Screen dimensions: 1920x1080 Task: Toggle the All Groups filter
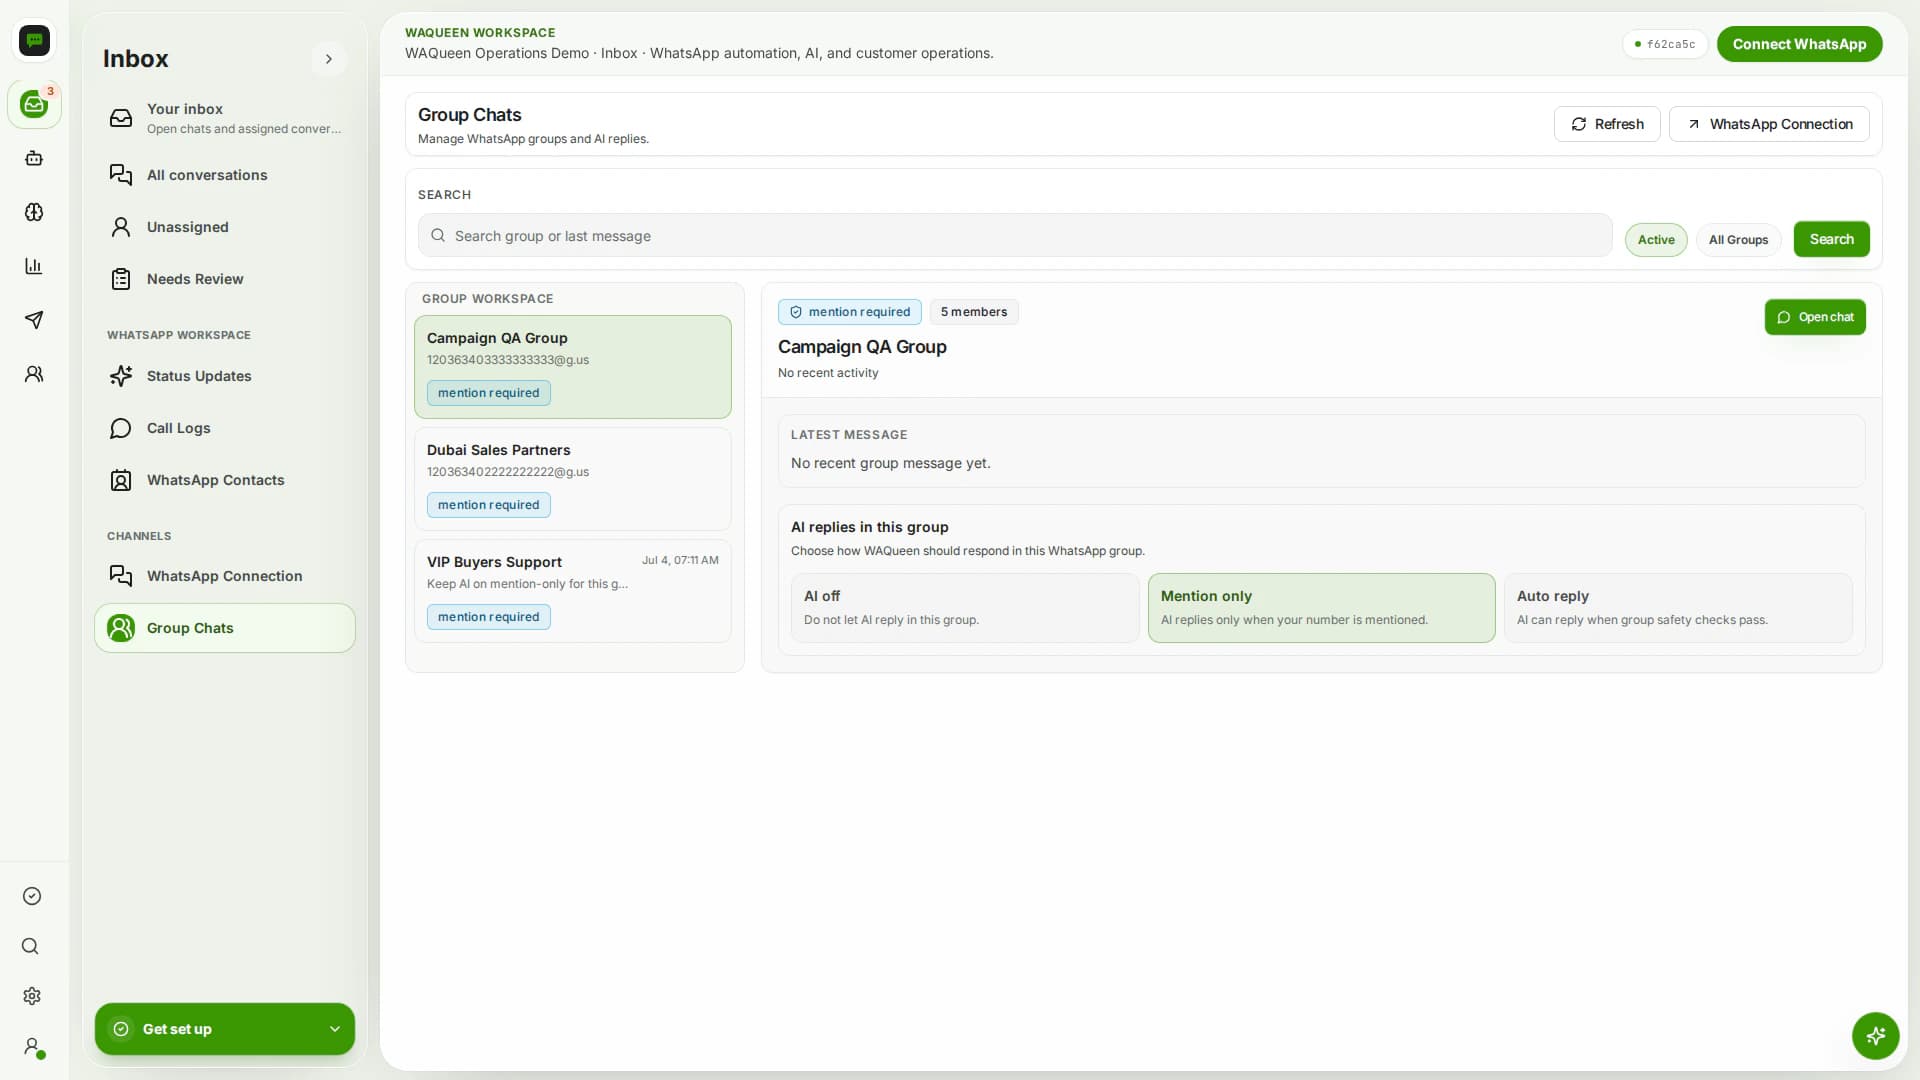click(1738, 240)
